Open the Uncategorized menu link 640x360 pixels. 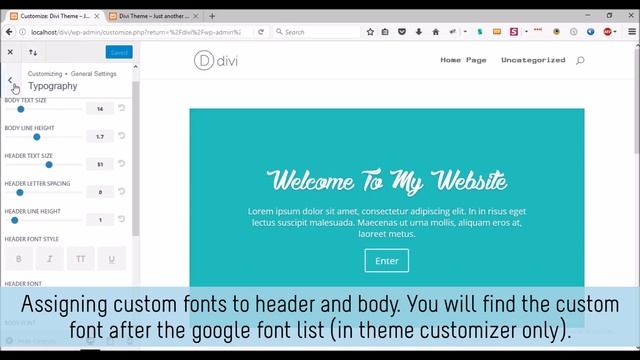coord(533,60)
